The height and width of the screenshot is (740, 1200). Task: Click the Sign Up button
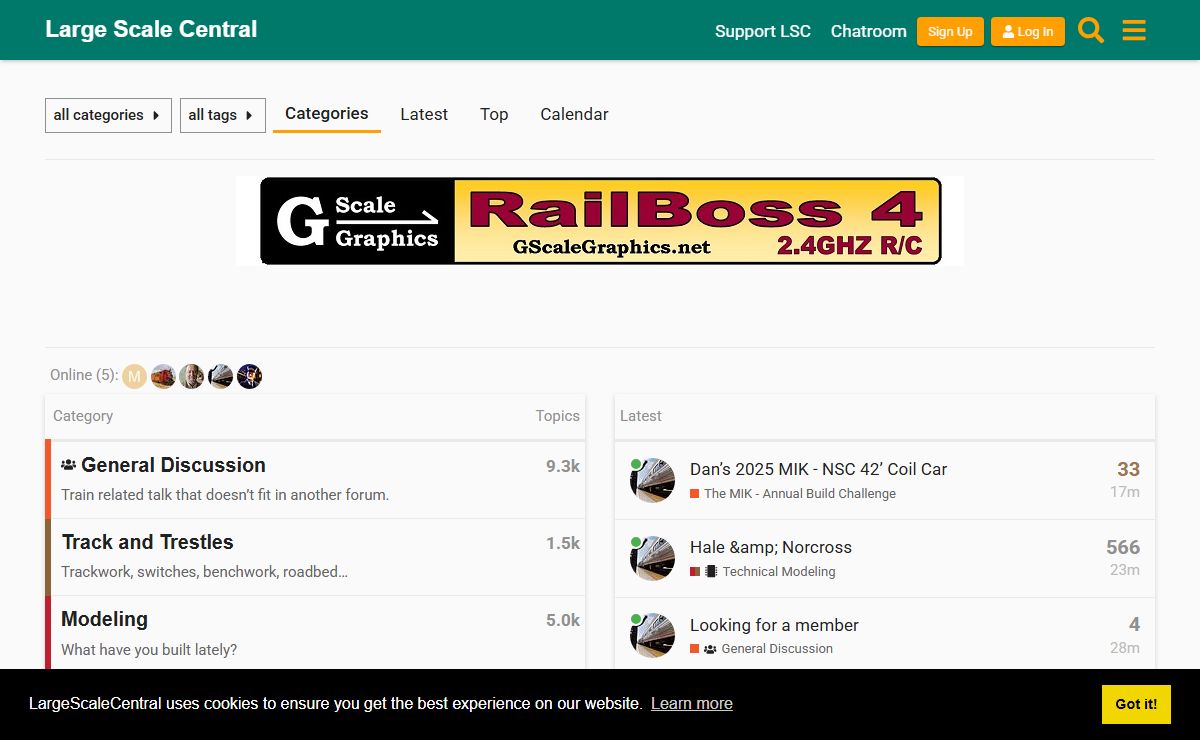click(x=950, y=31)
